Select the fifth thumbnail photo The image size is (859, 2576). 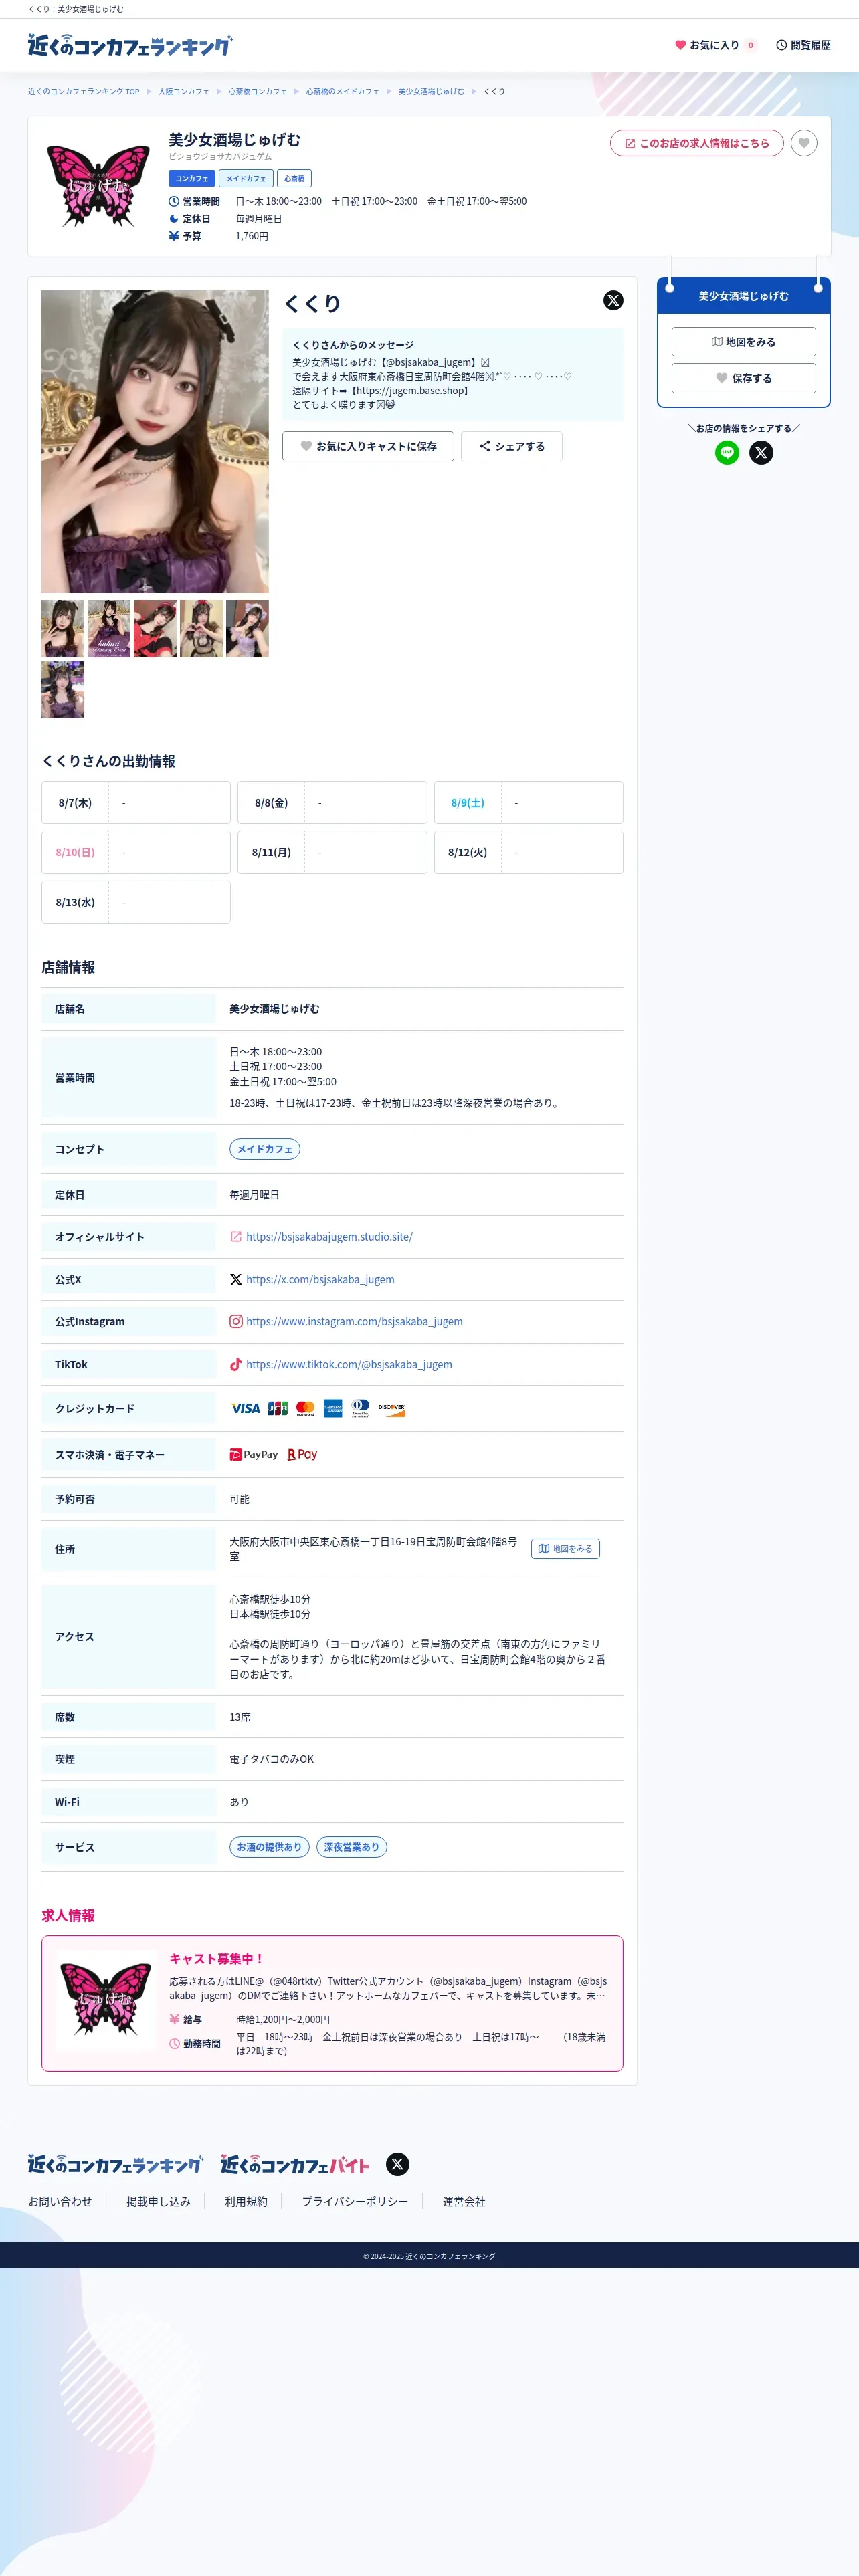click(x=247, y=628)
